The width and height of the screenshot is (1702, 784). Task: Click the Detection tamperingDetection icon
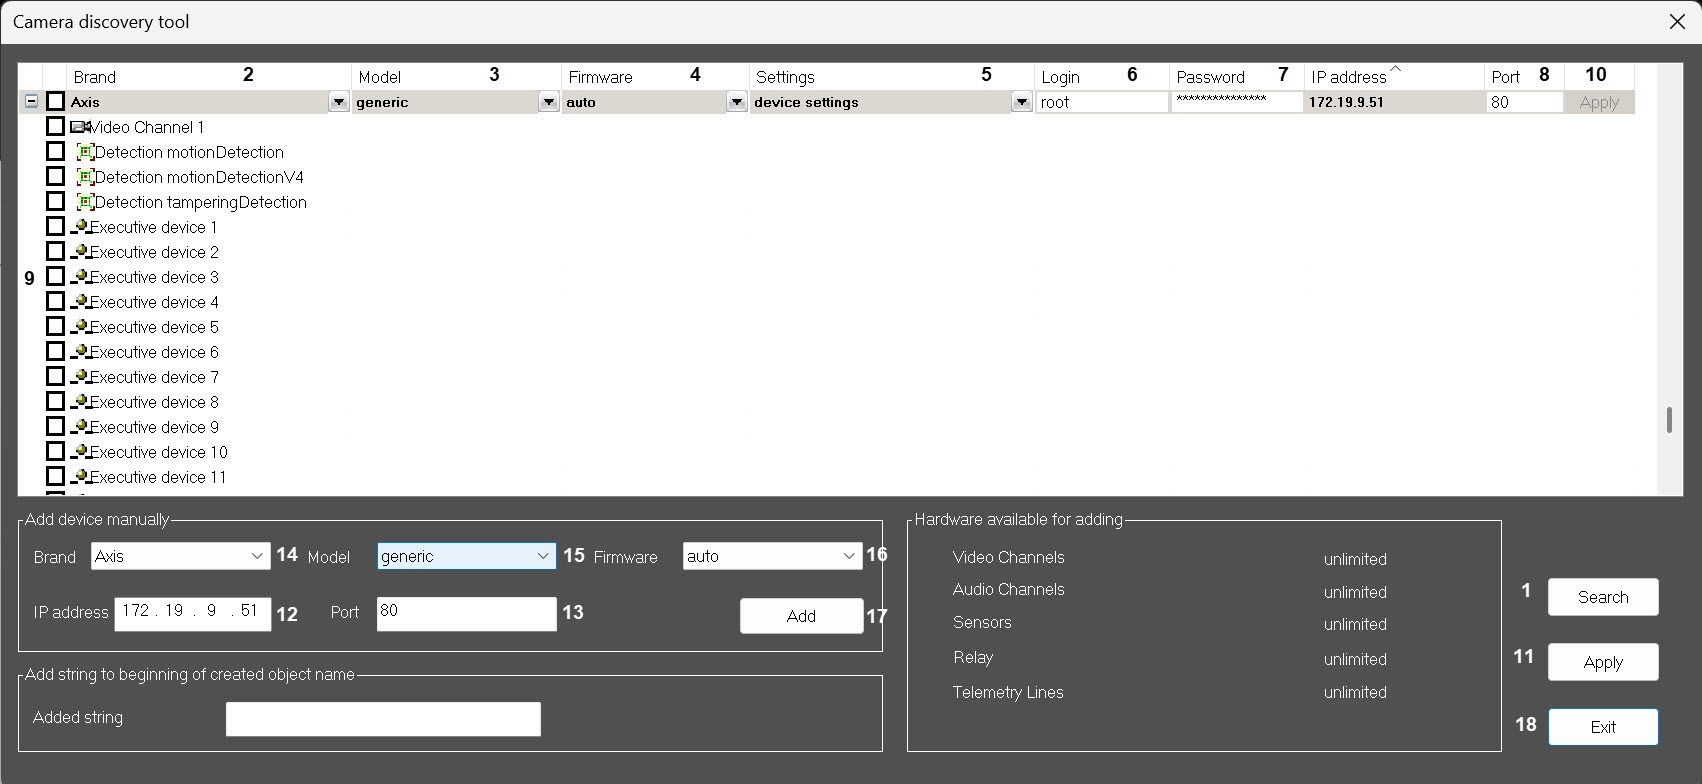[x=85, y=202]
